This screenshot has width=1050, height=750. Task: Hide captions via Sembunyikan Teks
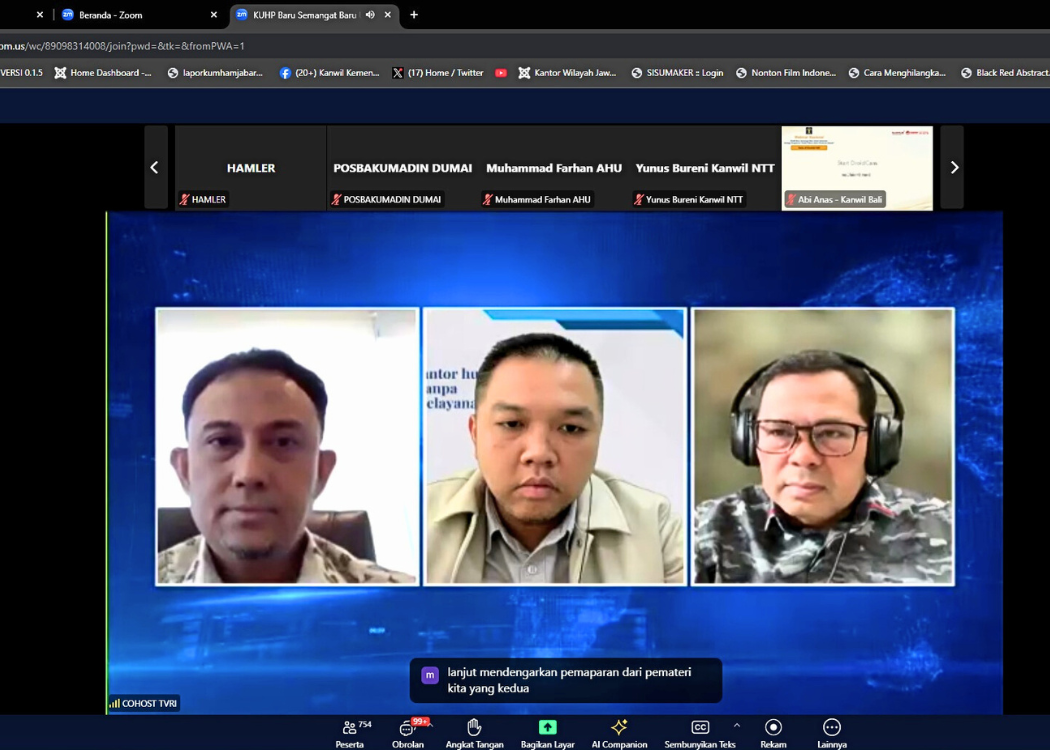pos(700,733)
